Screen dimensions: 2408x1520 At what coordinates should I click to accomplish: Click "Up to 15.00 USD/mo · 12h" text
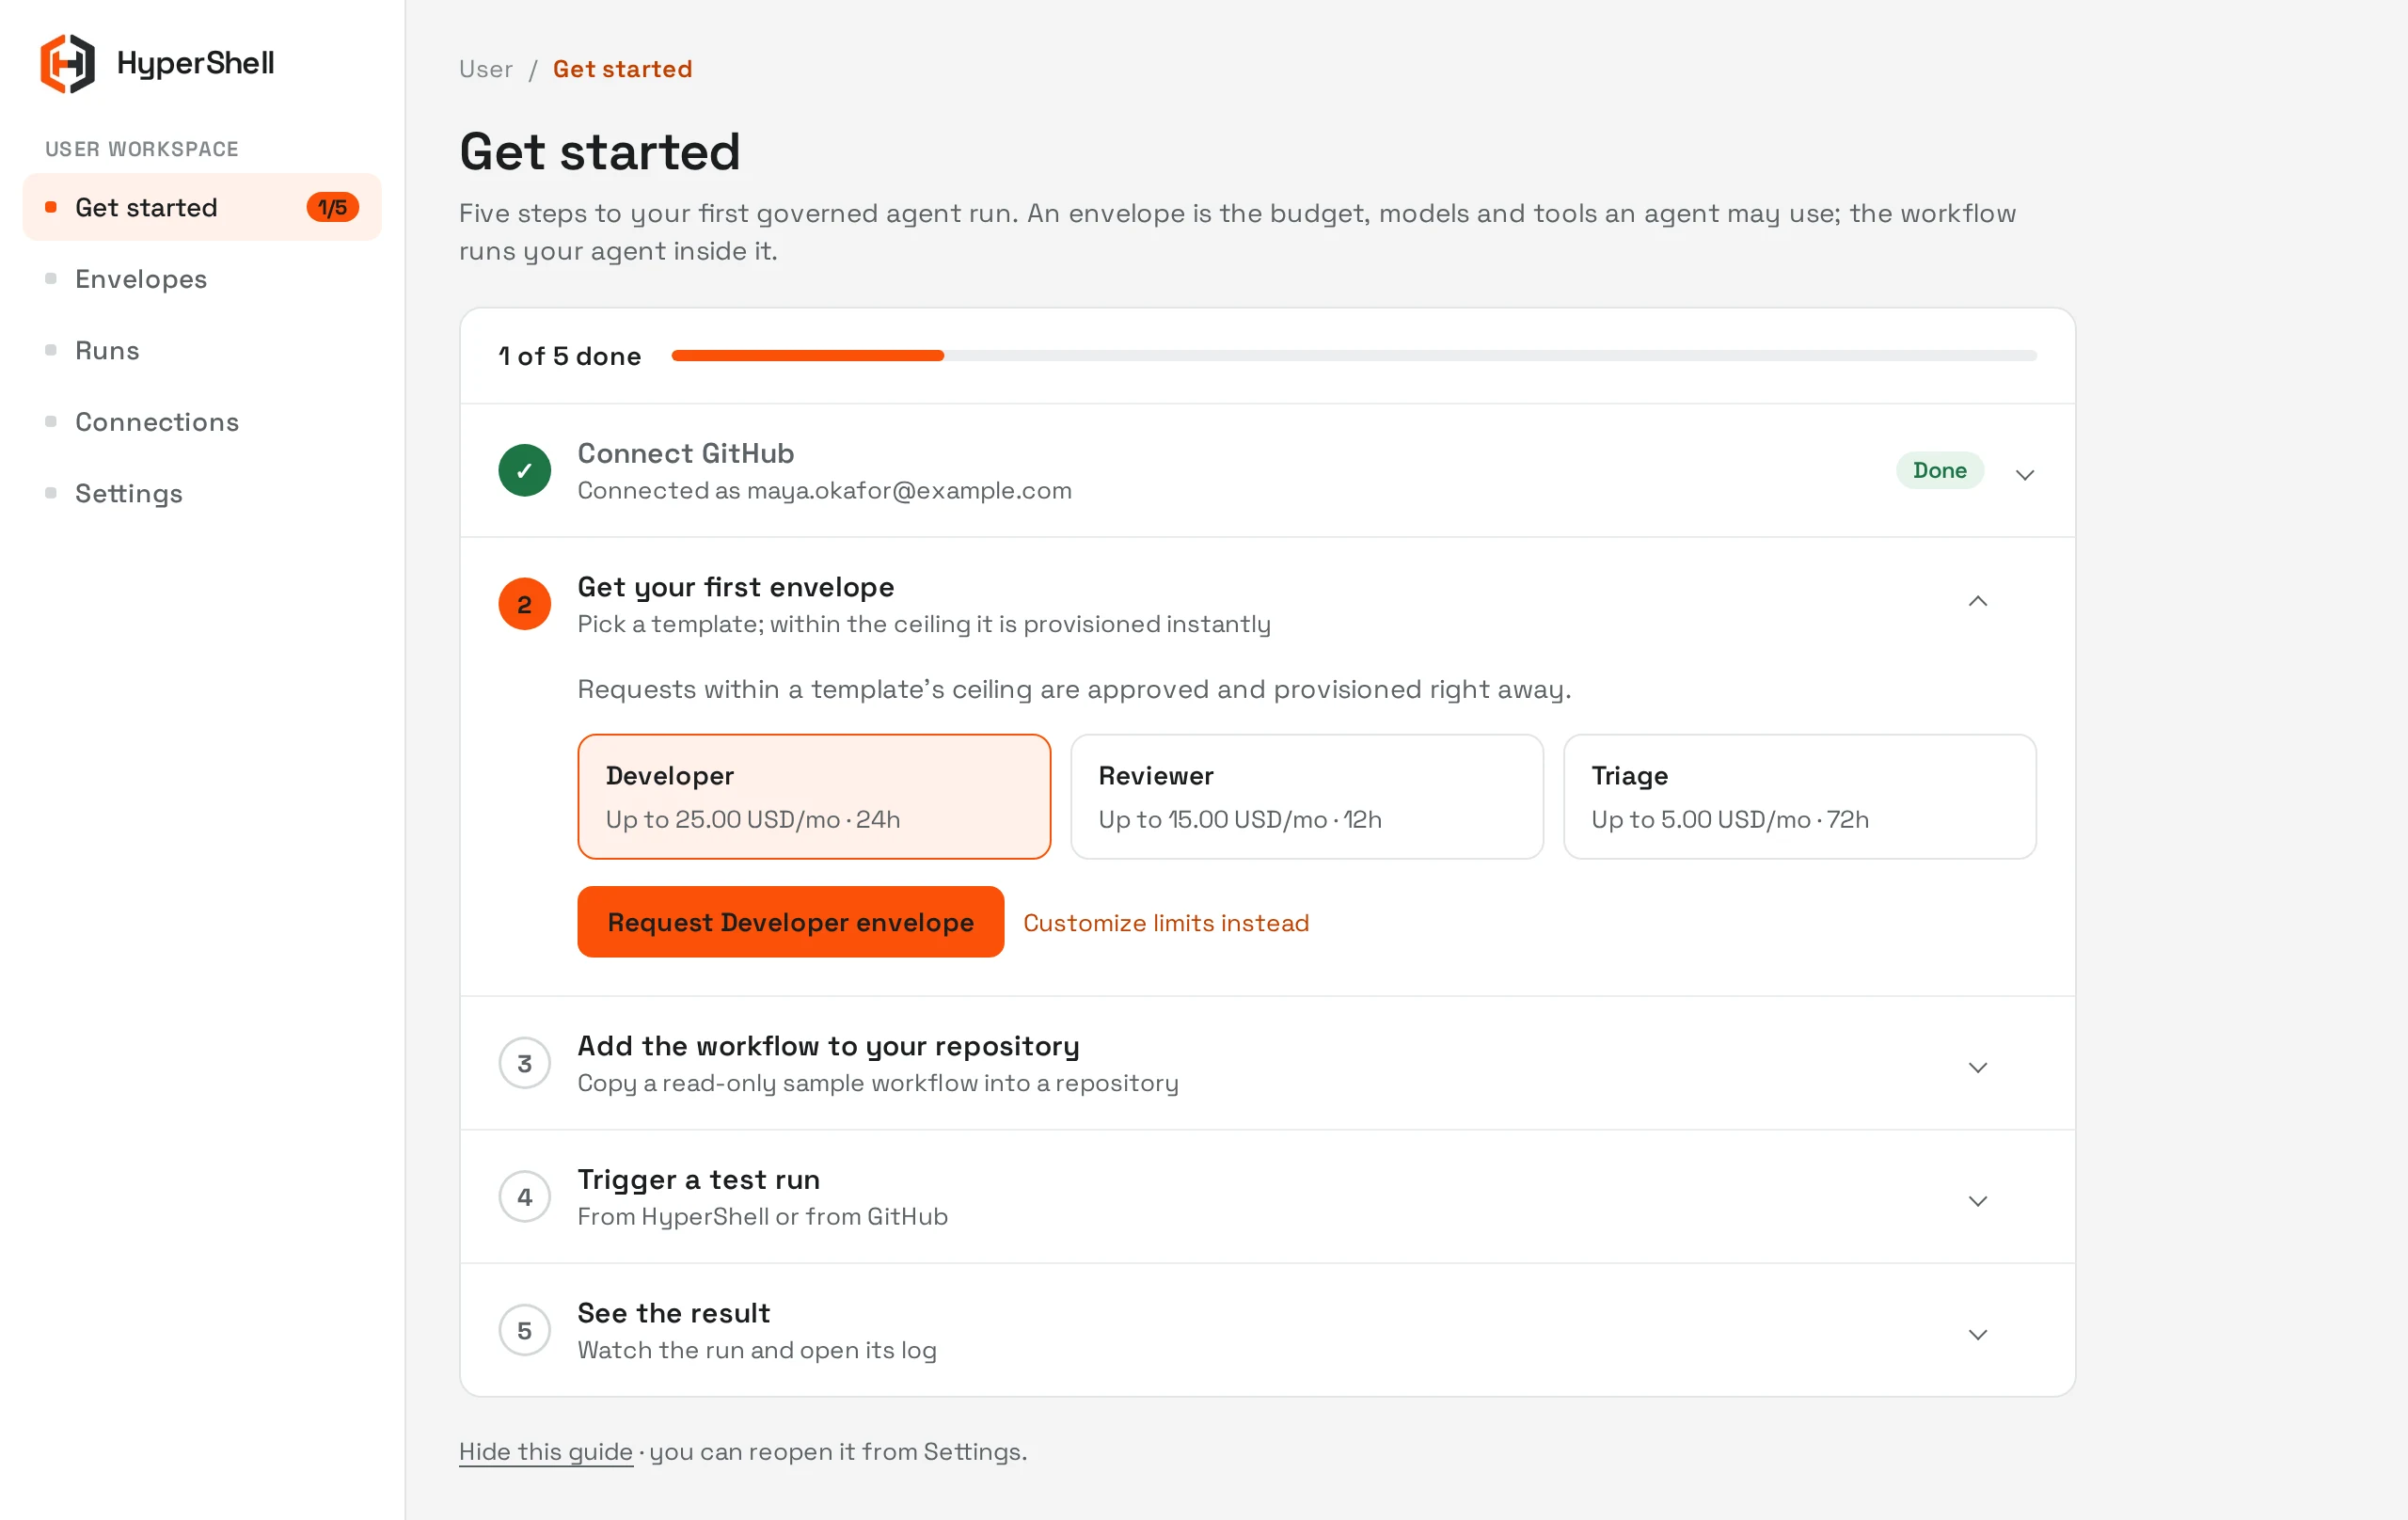[1240, 819]
